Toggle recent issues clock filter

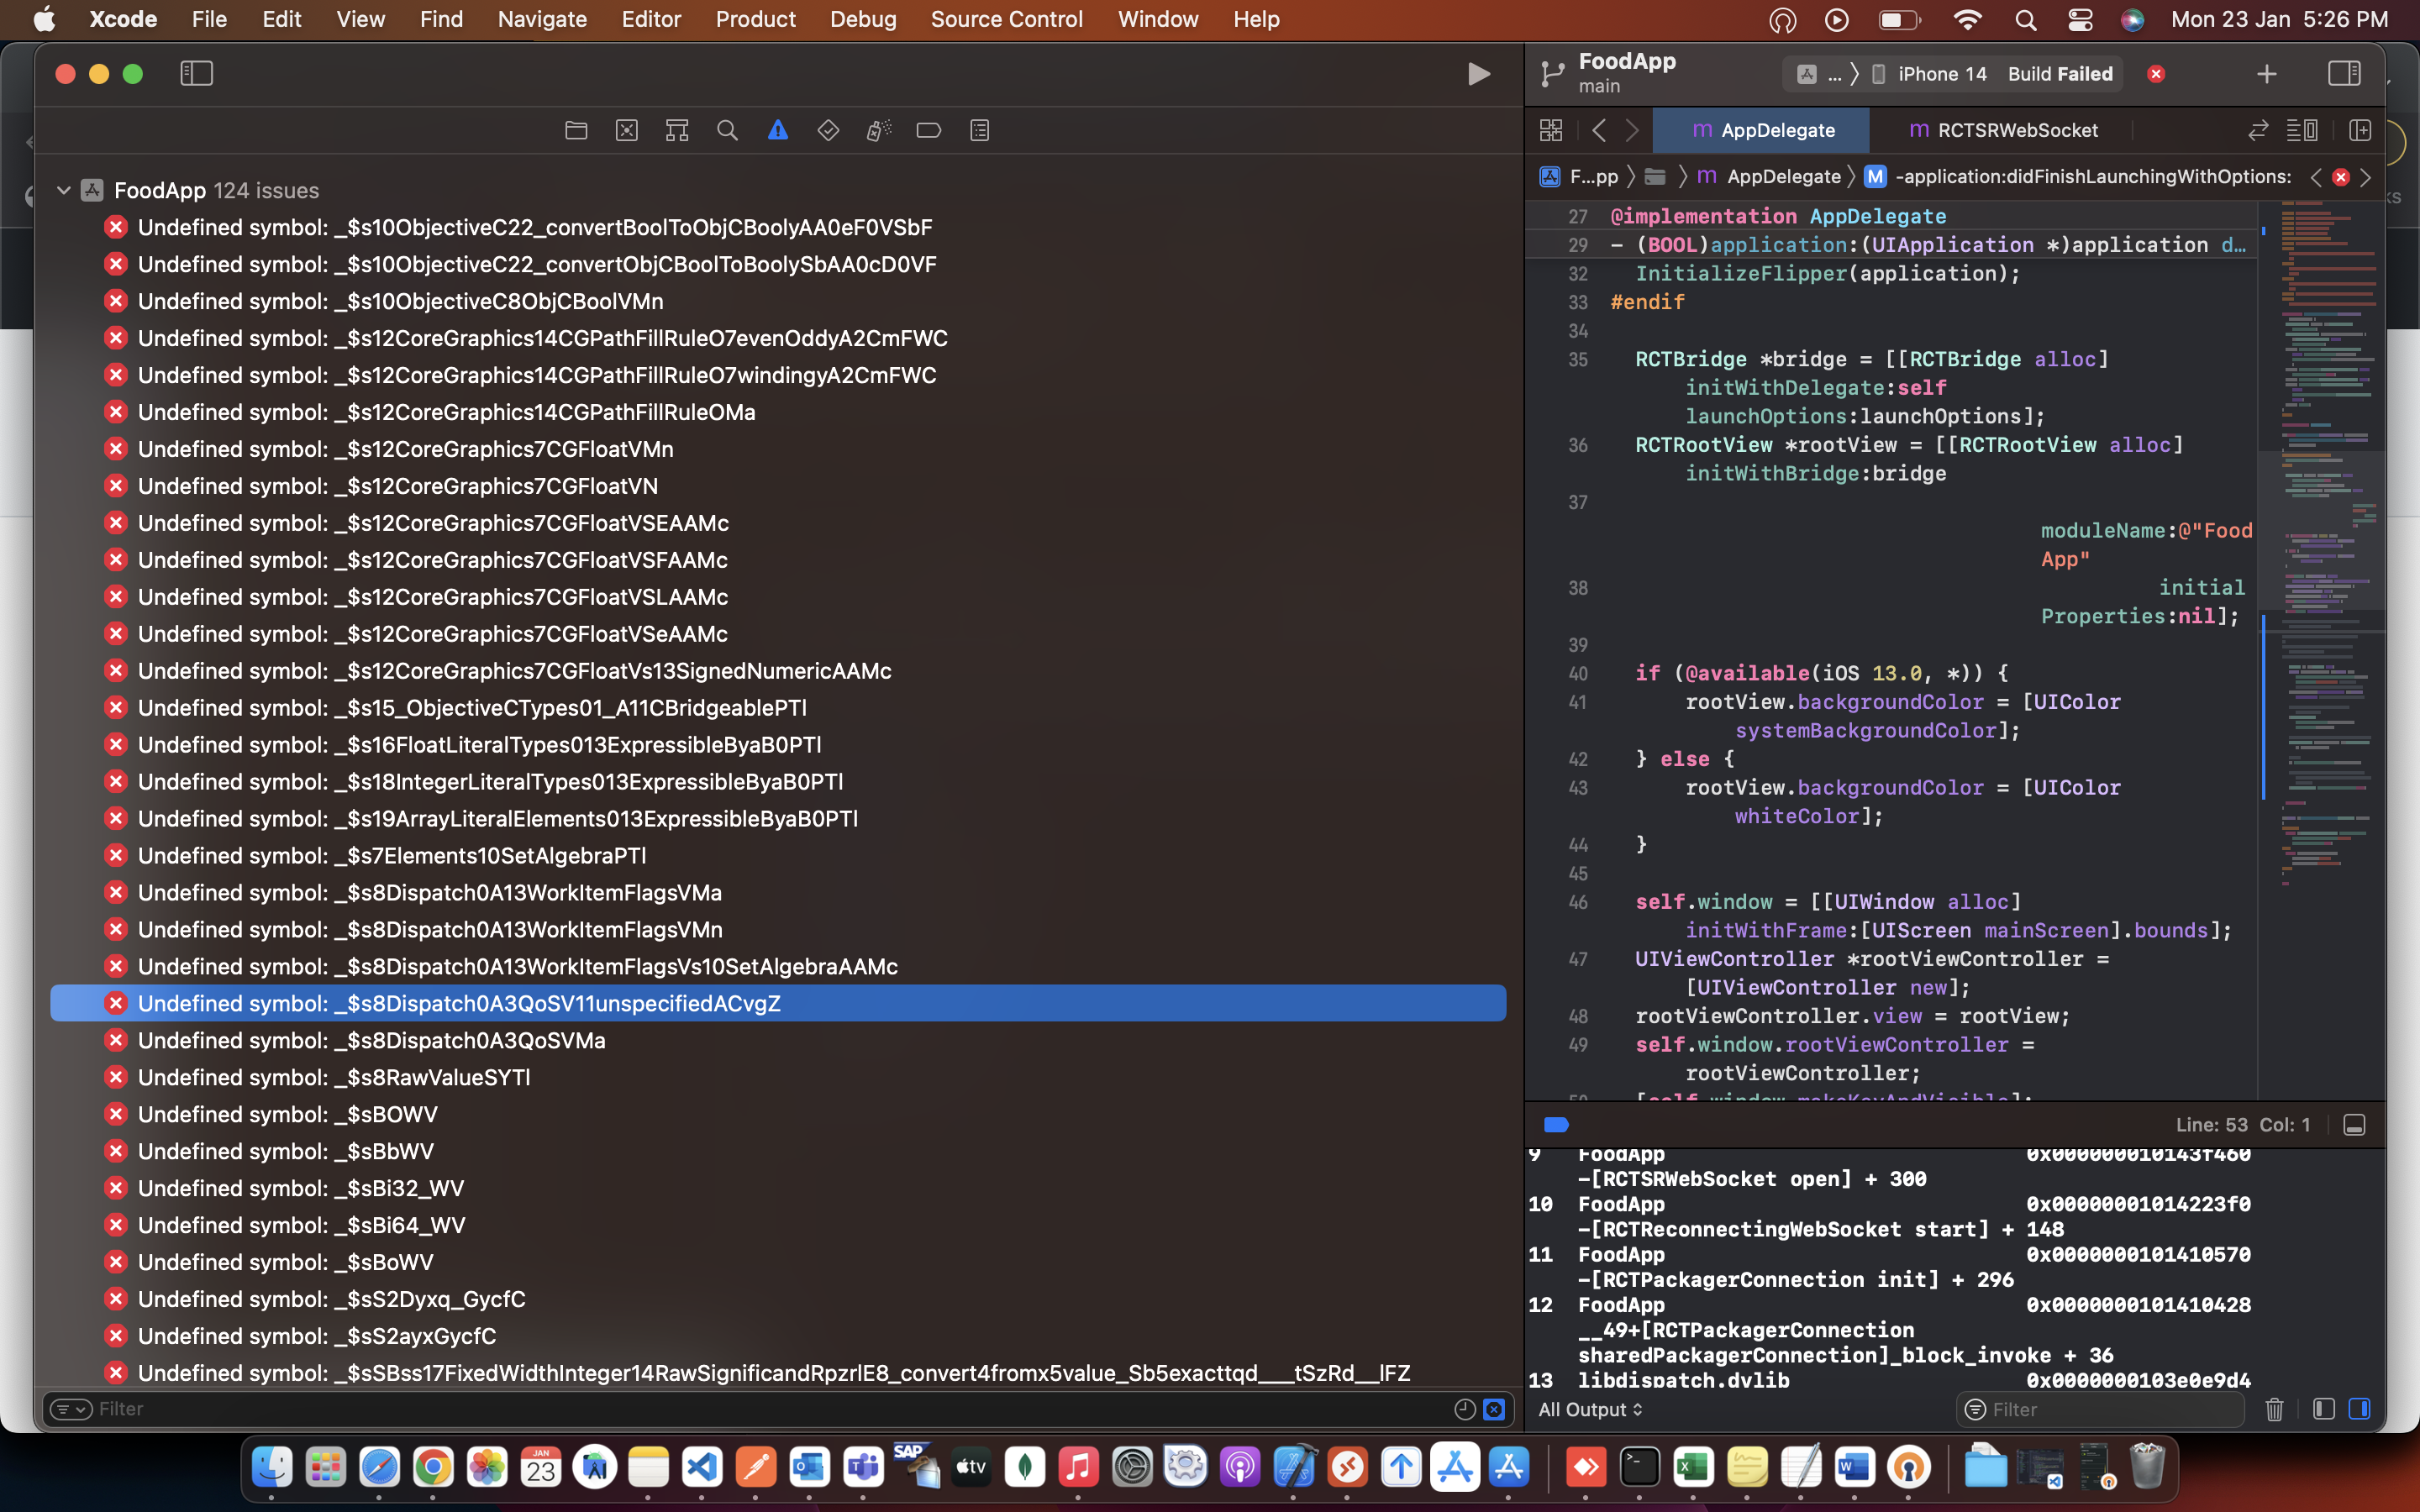1465,1409
